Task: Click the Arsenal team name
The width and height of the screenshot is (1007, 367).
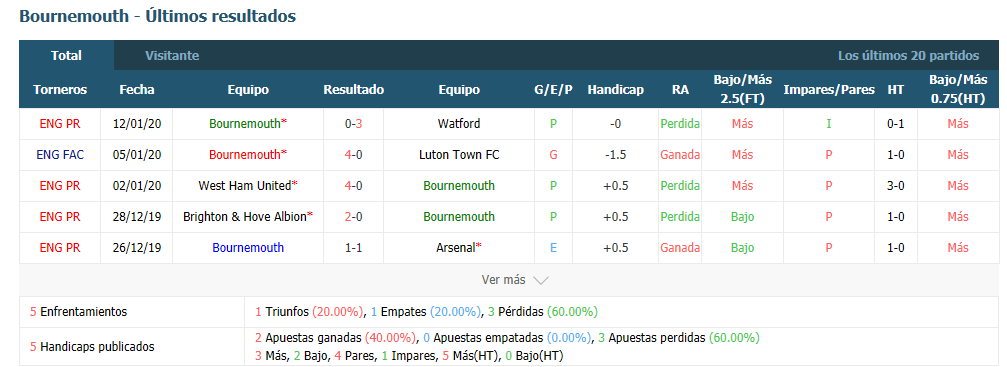Action: 456,248
